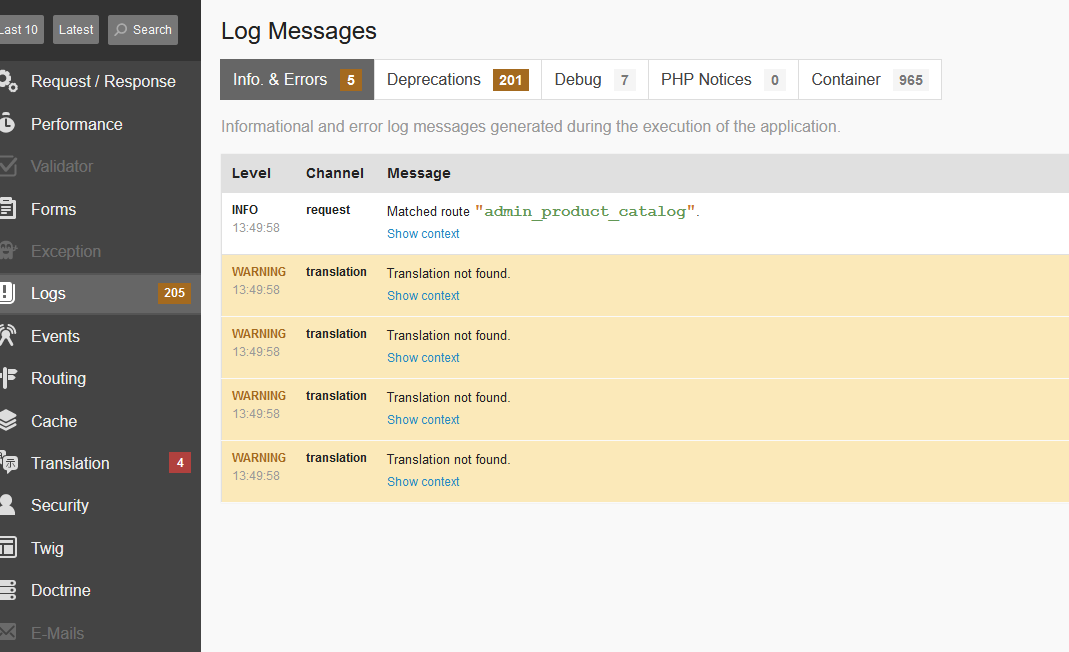The width and height of the screenshot is (1069, 652).
Task: Select the Routing signpost icon
Action: [x=8, y=378]
